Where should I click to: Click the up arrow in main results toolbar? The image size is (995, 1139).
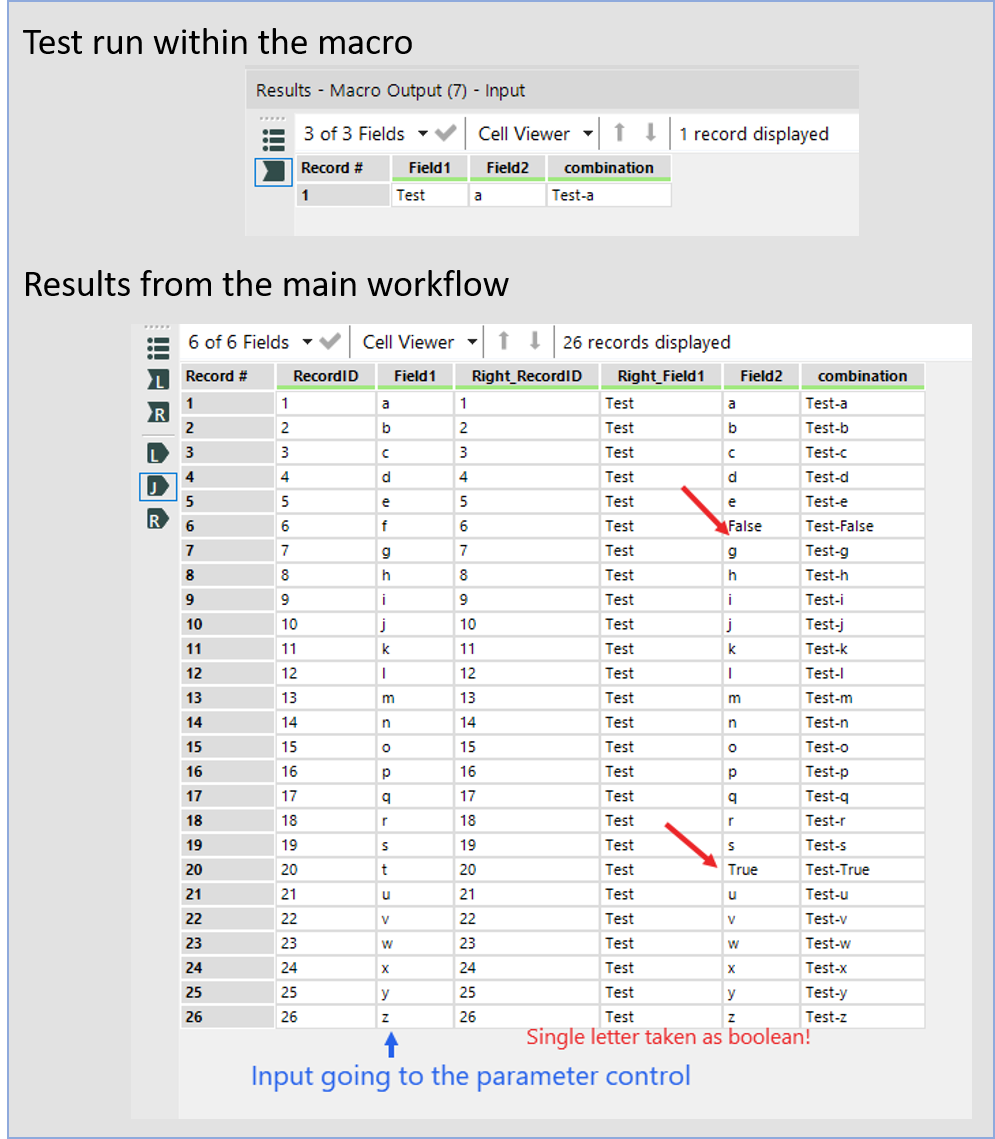click(503, 341)
